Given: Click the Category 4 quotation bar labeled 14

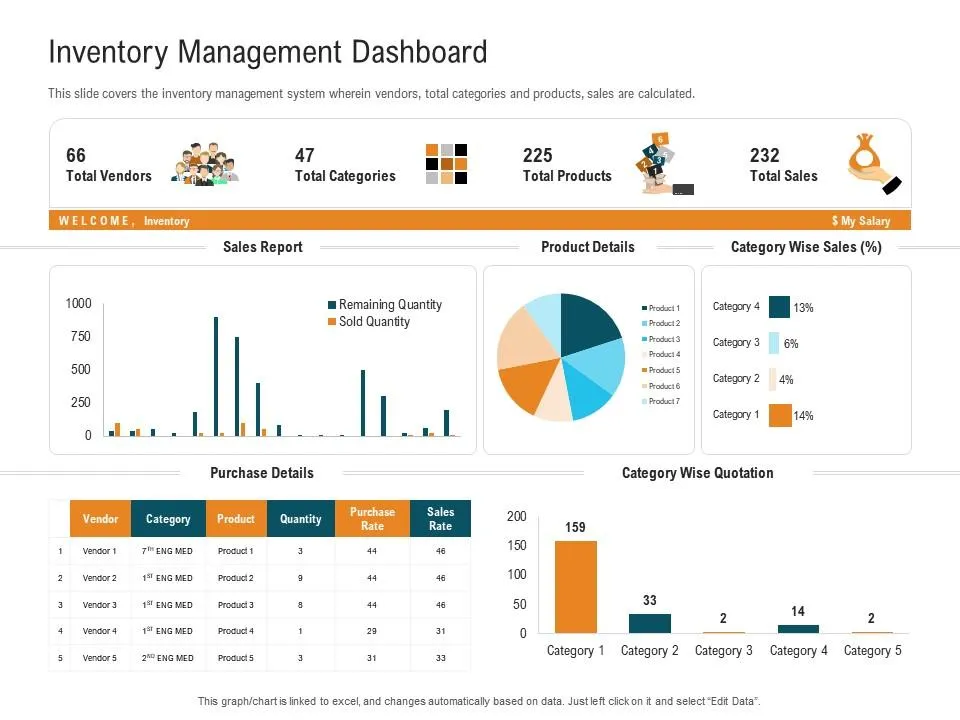Looking at the screenshot, I should click(x=798, y=629).
